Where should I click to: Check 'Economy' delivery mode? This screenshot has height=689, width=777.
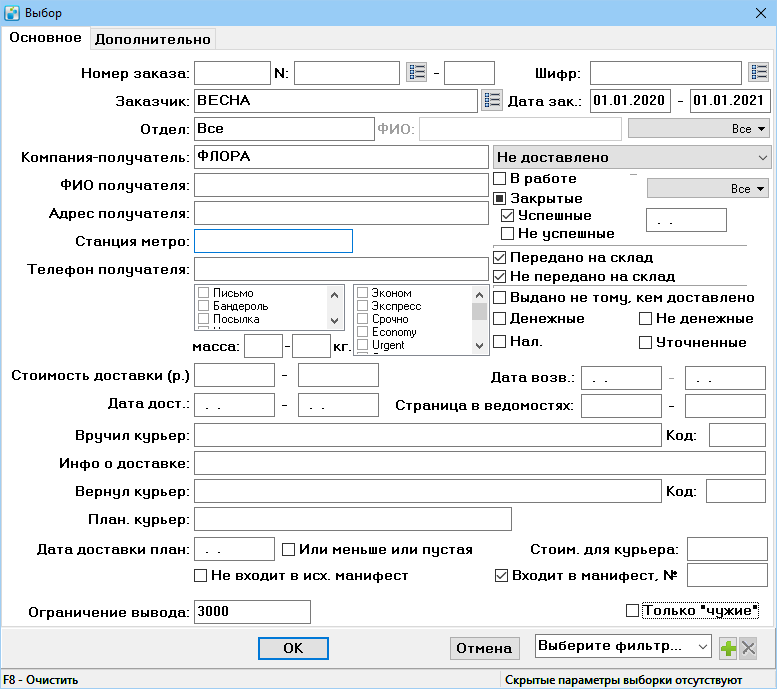362,331
